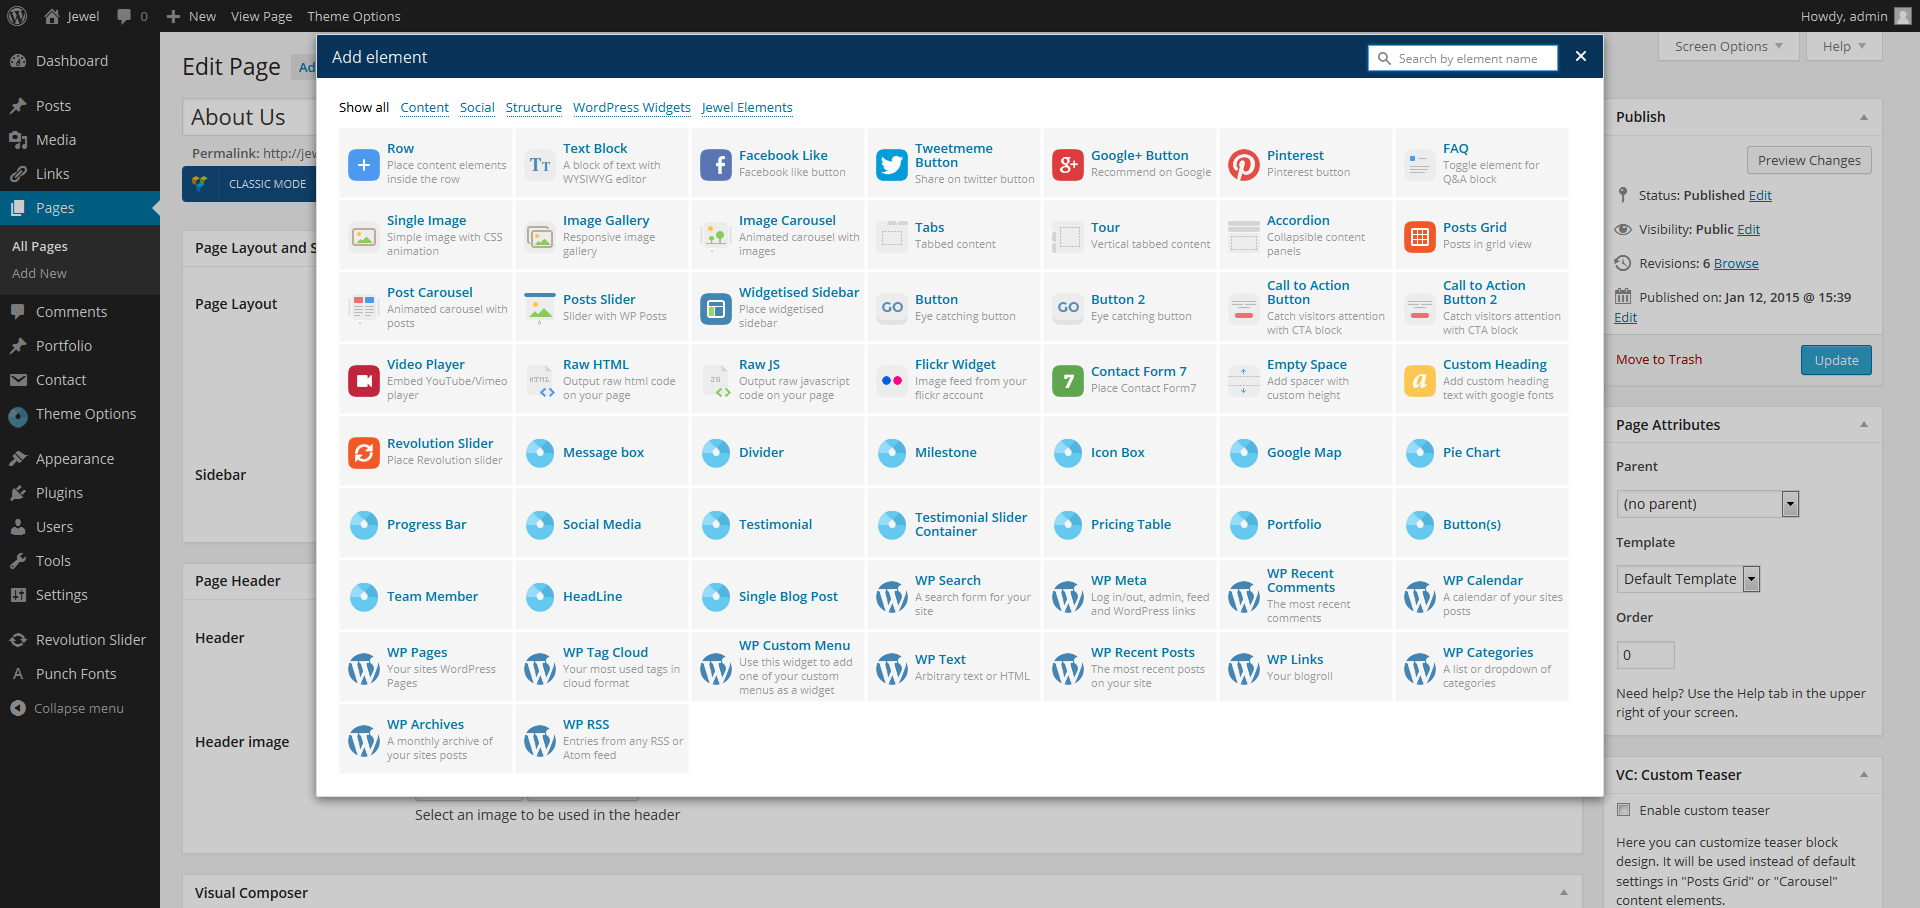
Task: Click the WordPress logo in admin bar
Action: tap(18, 16)
